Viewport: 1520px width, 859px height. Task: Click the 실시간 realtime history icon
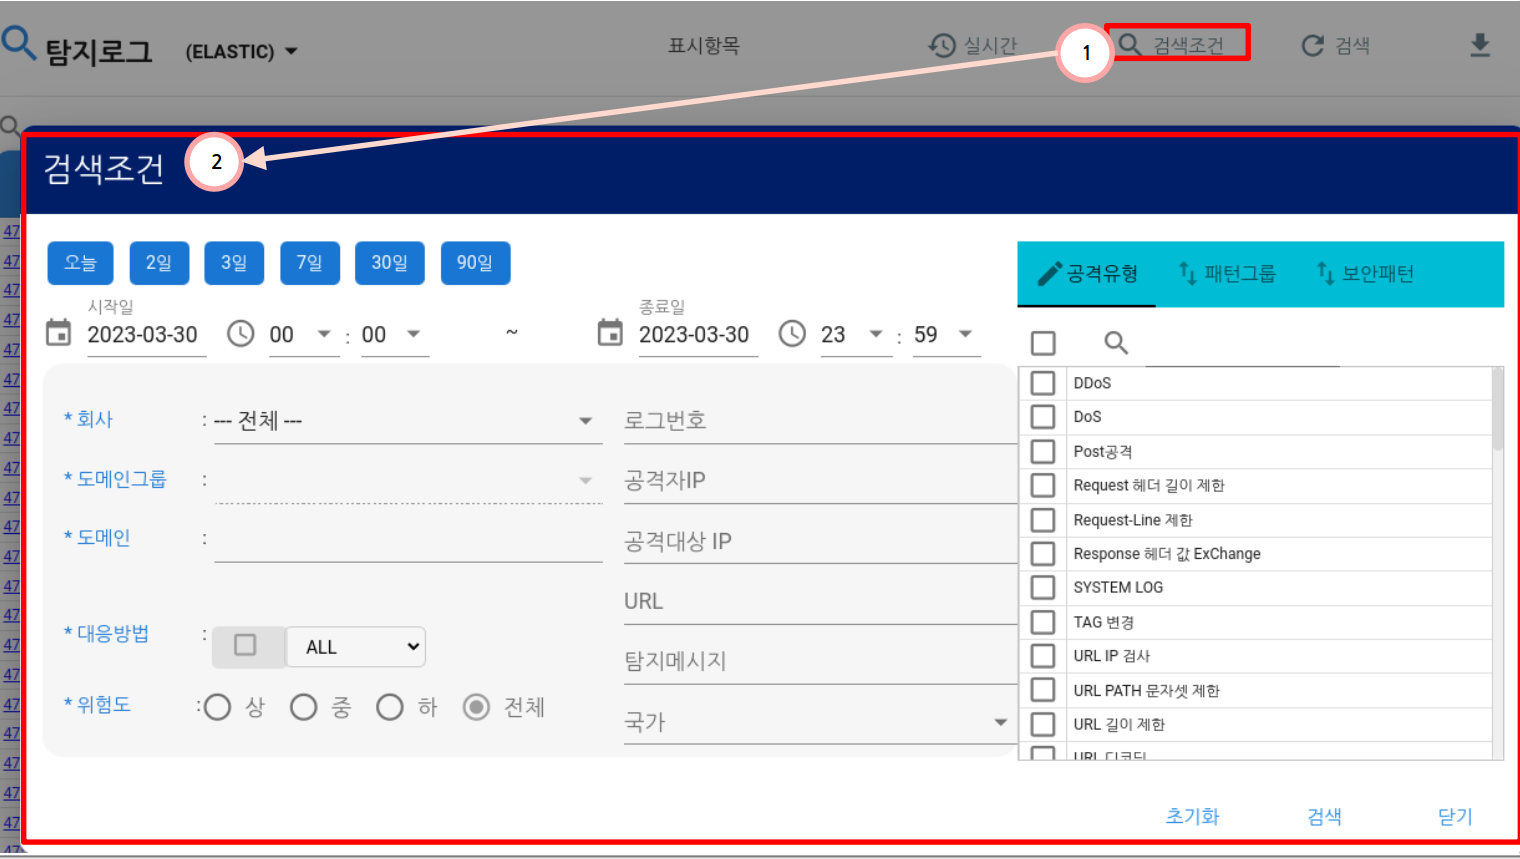pos(942,46)
